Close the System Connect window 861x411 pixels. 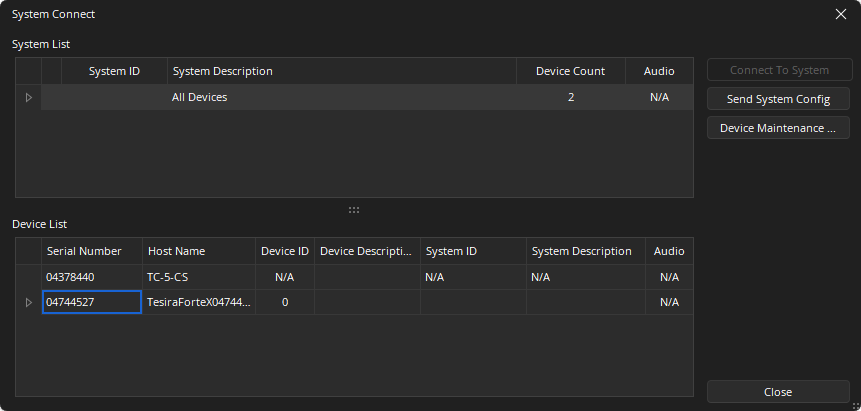click(840, 15)
